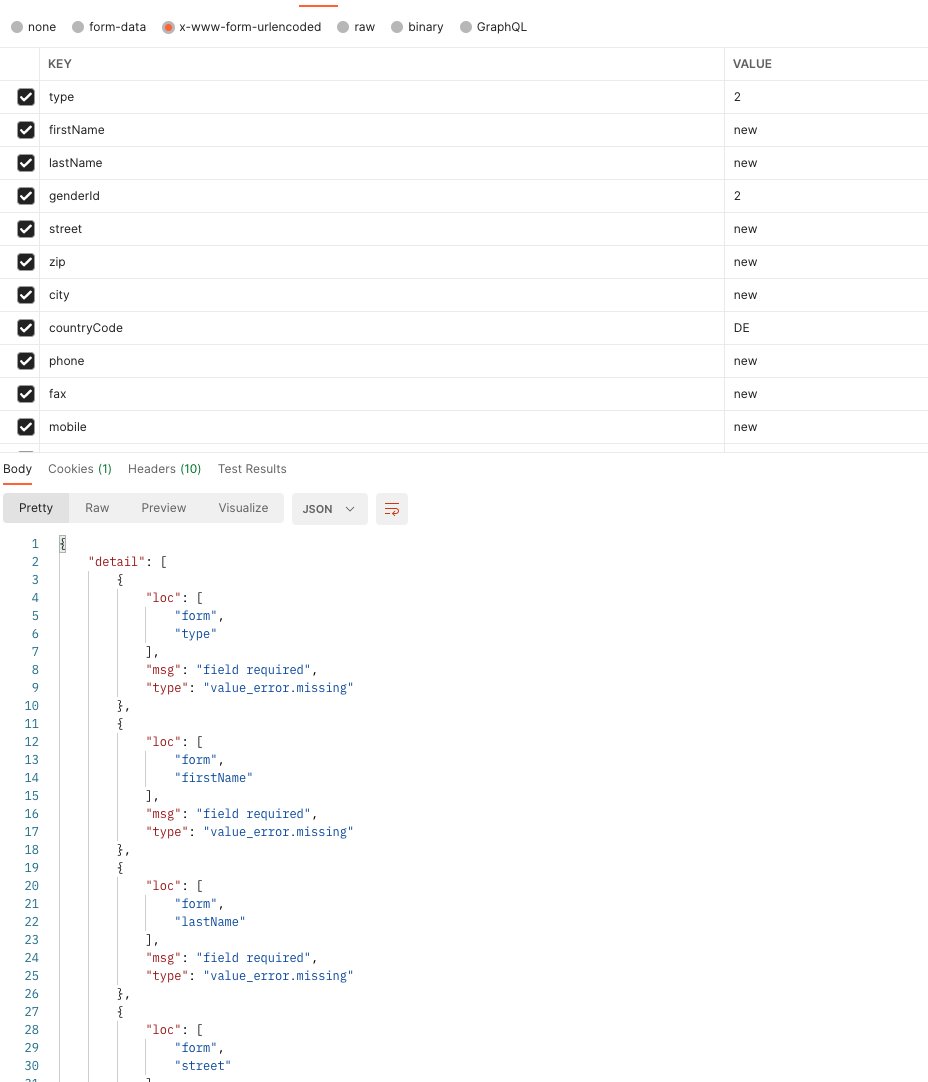Screen dimensions: 928x1082
Task: Select the form-data body type
Action: click(77, 27)
